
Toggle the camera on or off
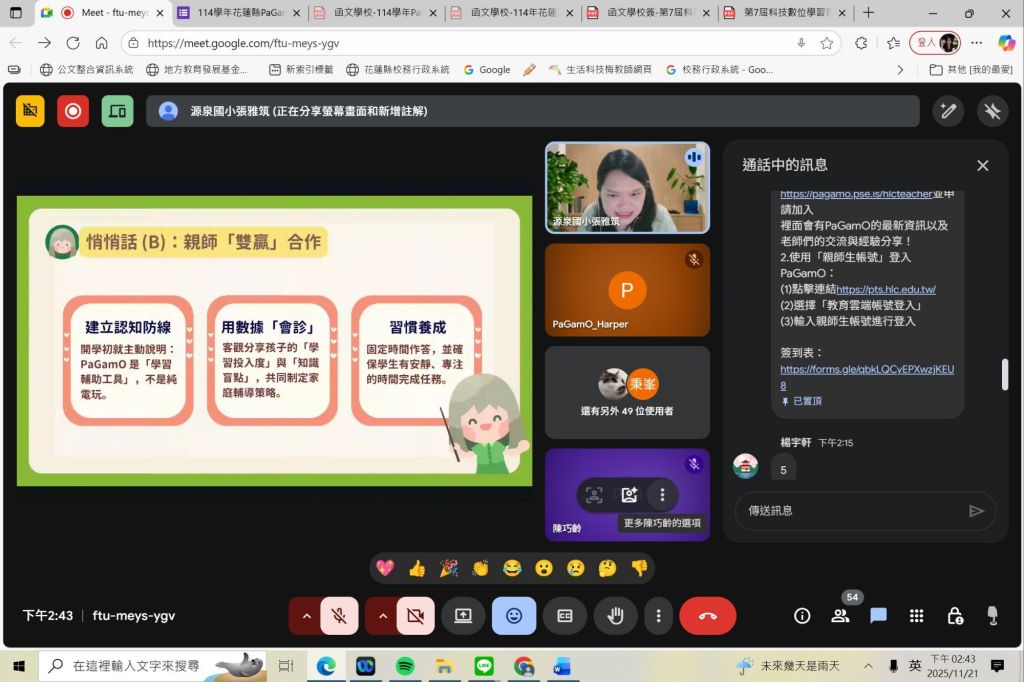tap(415, 616)
